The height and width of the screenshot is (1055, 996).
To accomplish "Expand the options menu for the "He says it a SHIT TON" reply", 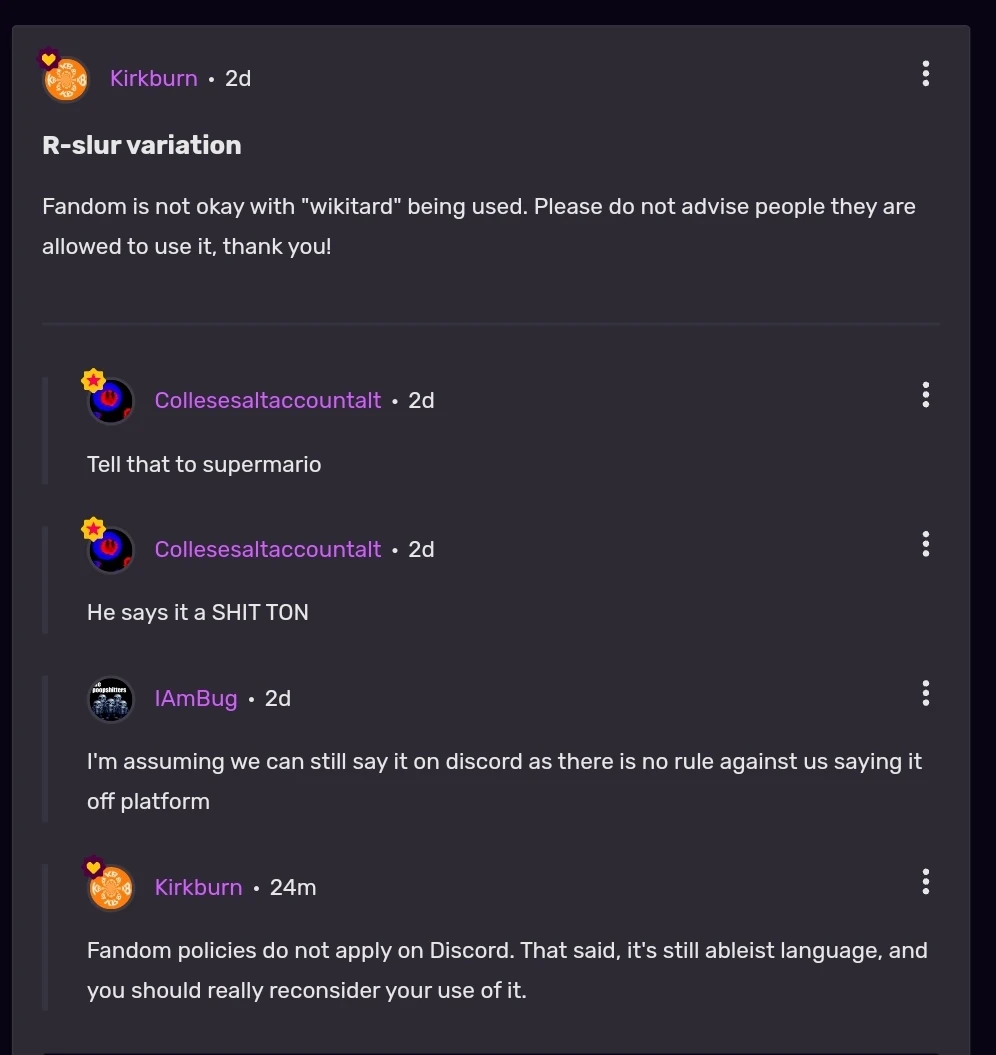I will (926, 544).
